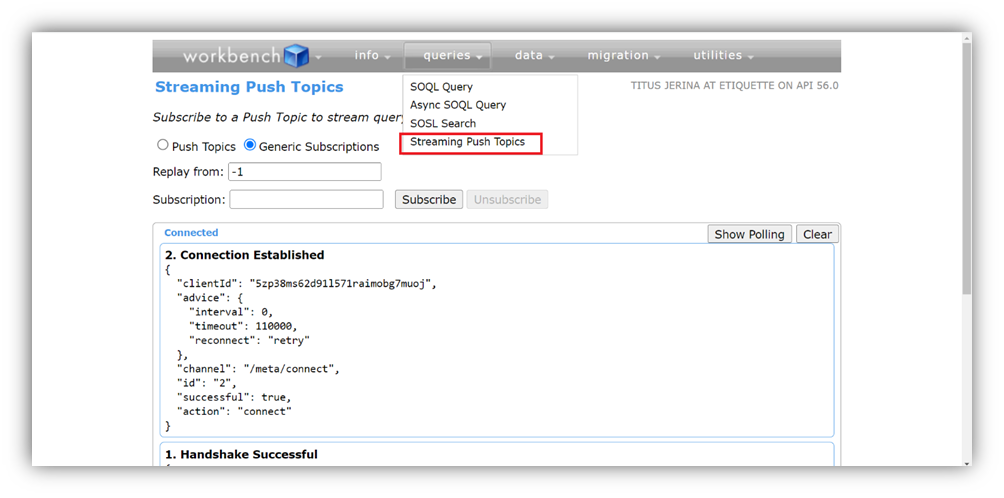Click the Show Polling button
This screenshot has width=1004, height=498.
point(749,234)
